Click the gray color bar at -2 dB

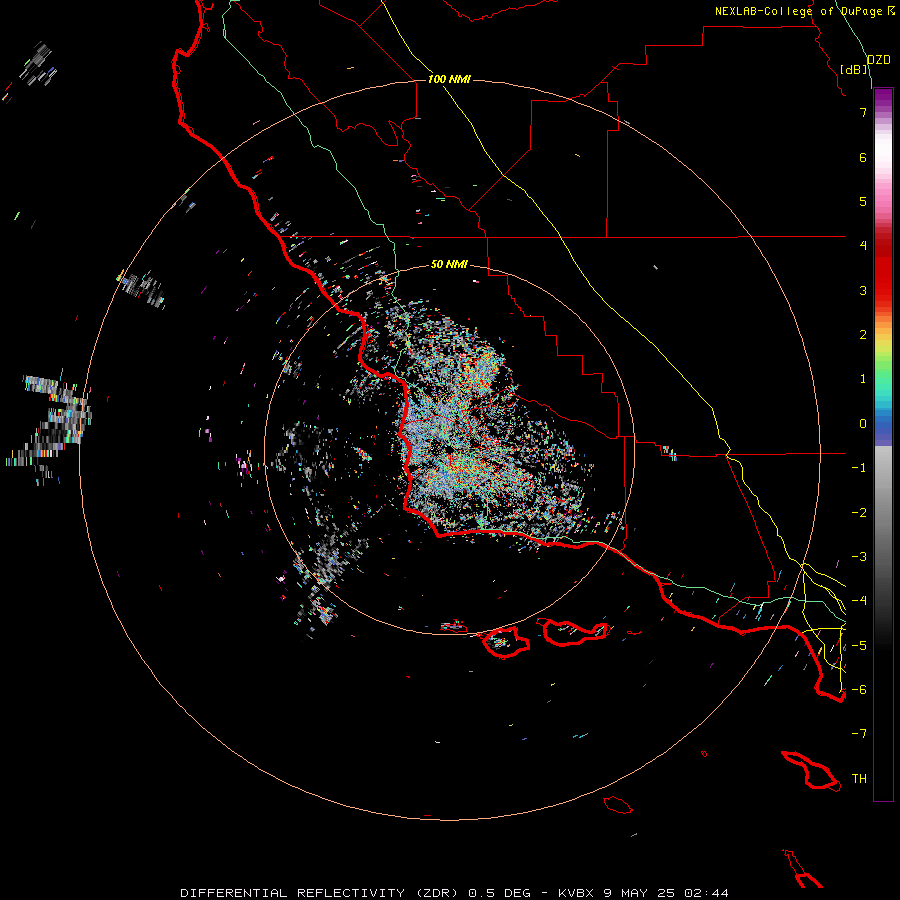pos(882,513)
